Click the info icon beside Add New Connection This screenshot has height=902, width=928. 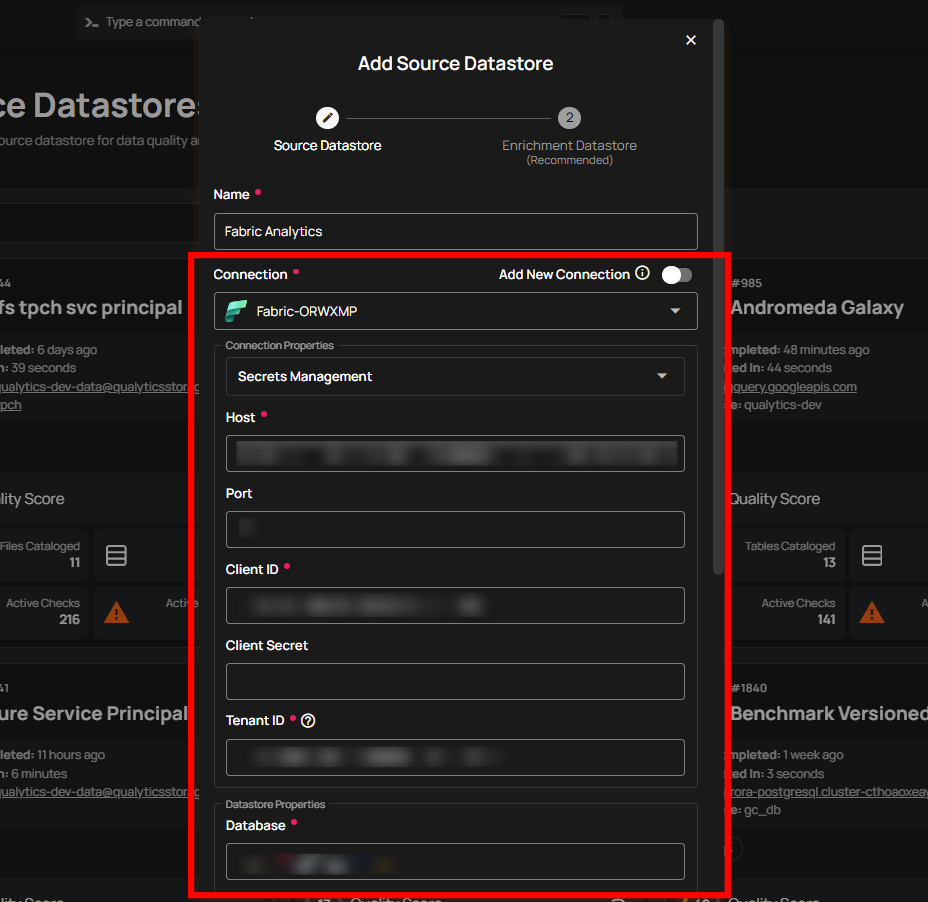click(642, 273)
